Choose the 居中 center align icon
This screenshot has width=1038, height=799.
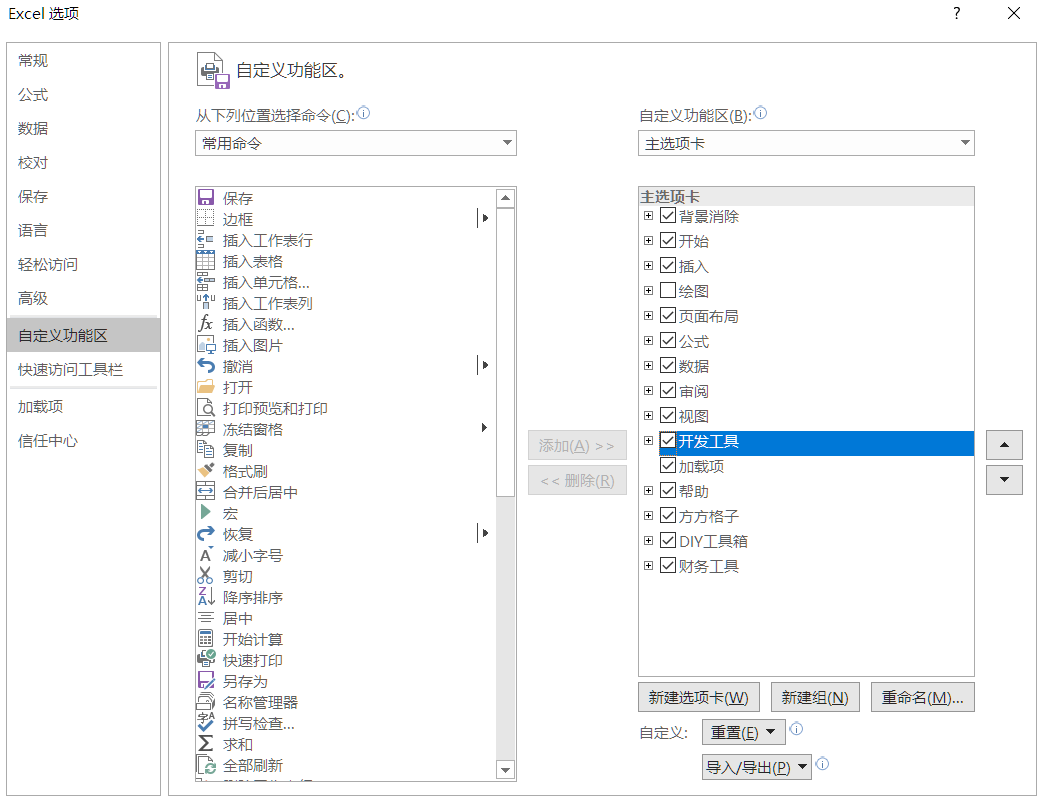point(206,618)
